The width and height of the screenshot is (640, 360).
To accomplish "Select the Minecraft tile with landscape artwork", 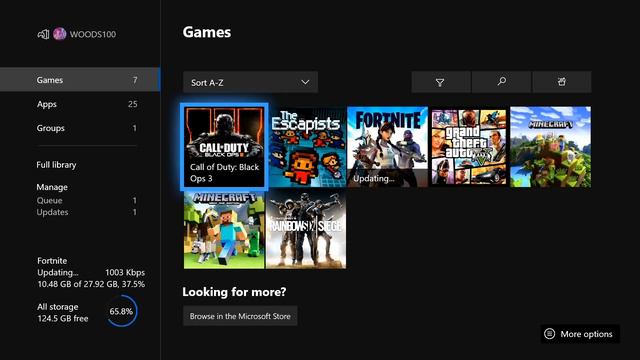I will [x=551, y=147].
